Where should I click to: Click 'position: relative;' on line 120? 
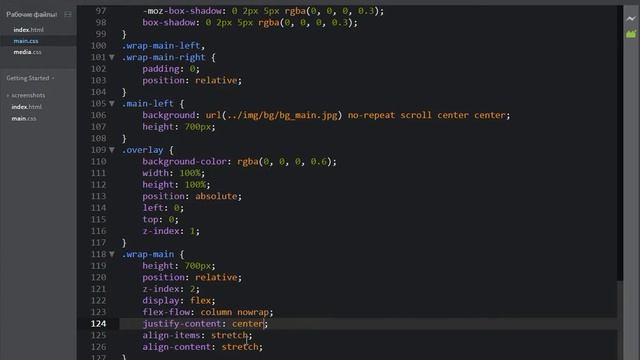point(192,278)
